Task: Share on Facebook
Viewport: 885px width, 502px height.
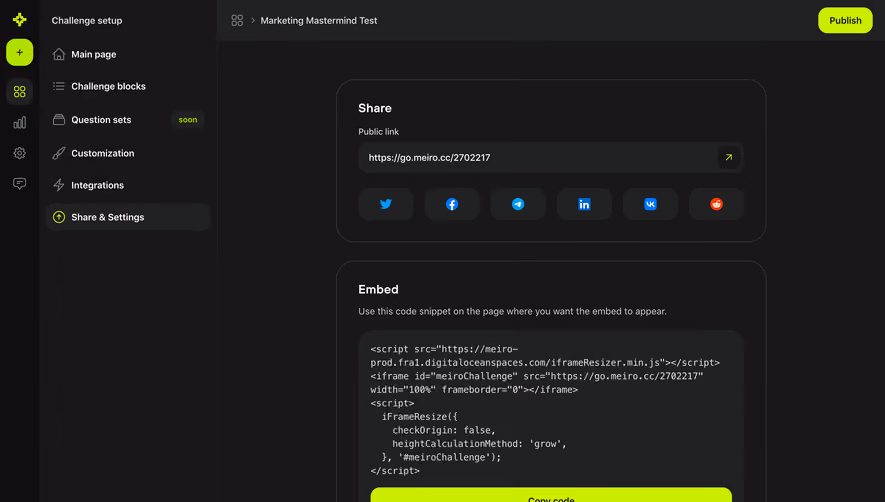Action: (x=452, y=204)
